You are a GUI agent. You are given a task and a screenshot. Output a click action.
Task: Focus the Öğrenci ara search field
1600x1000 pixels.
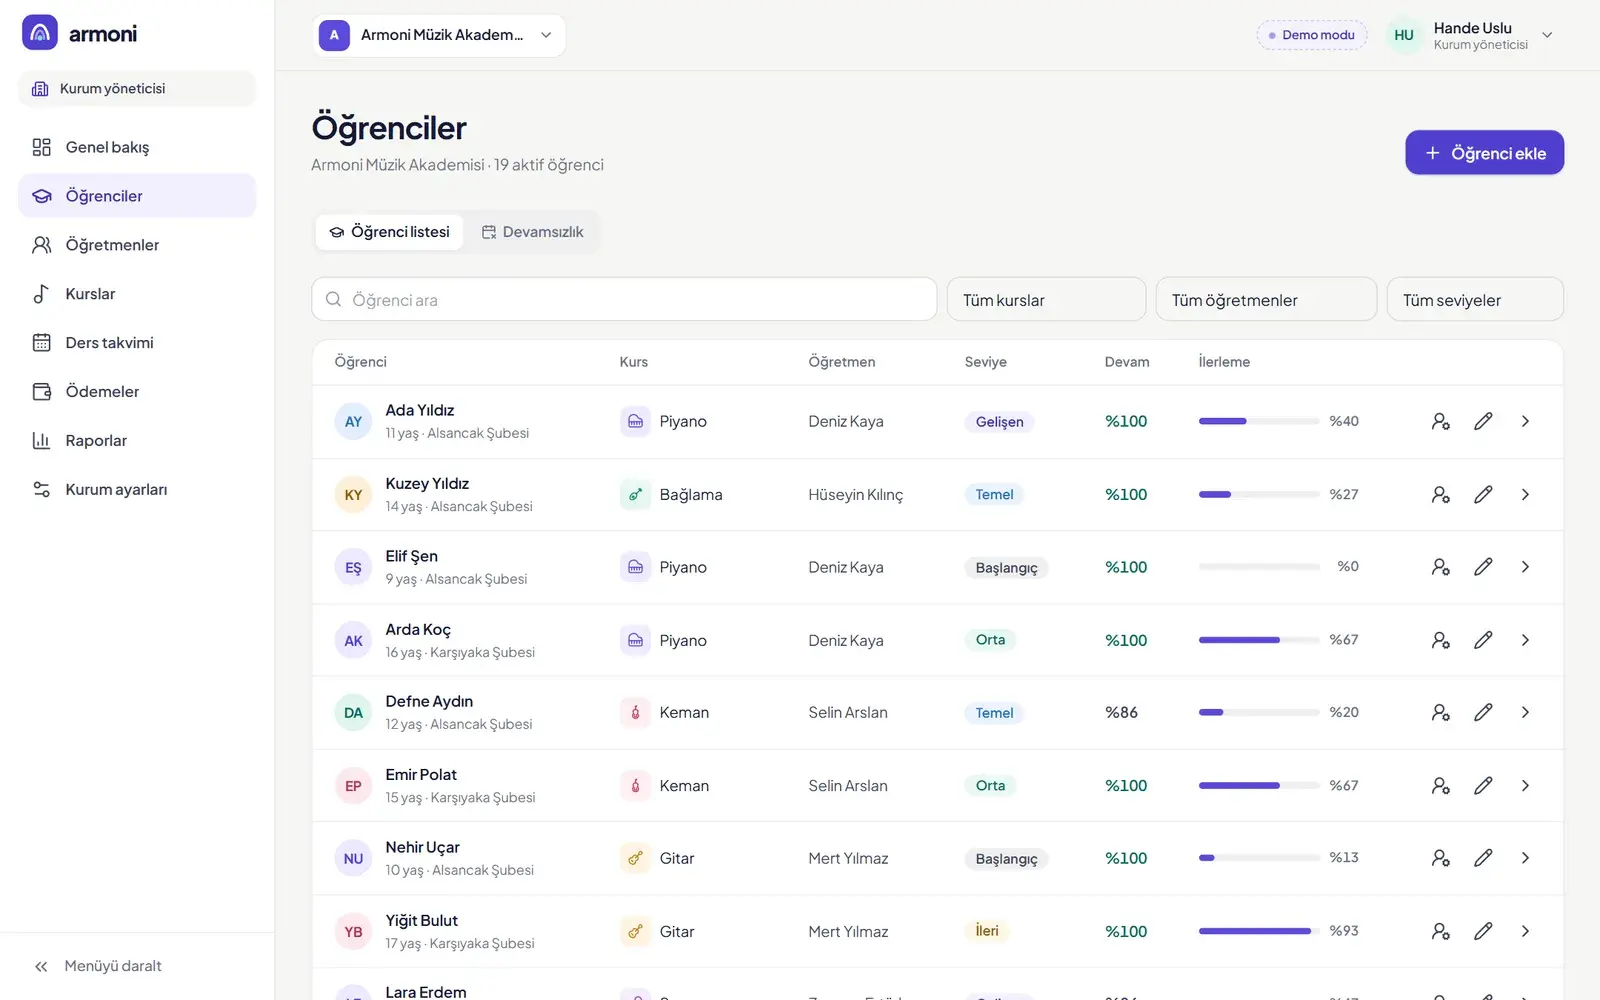pos(624,299)
